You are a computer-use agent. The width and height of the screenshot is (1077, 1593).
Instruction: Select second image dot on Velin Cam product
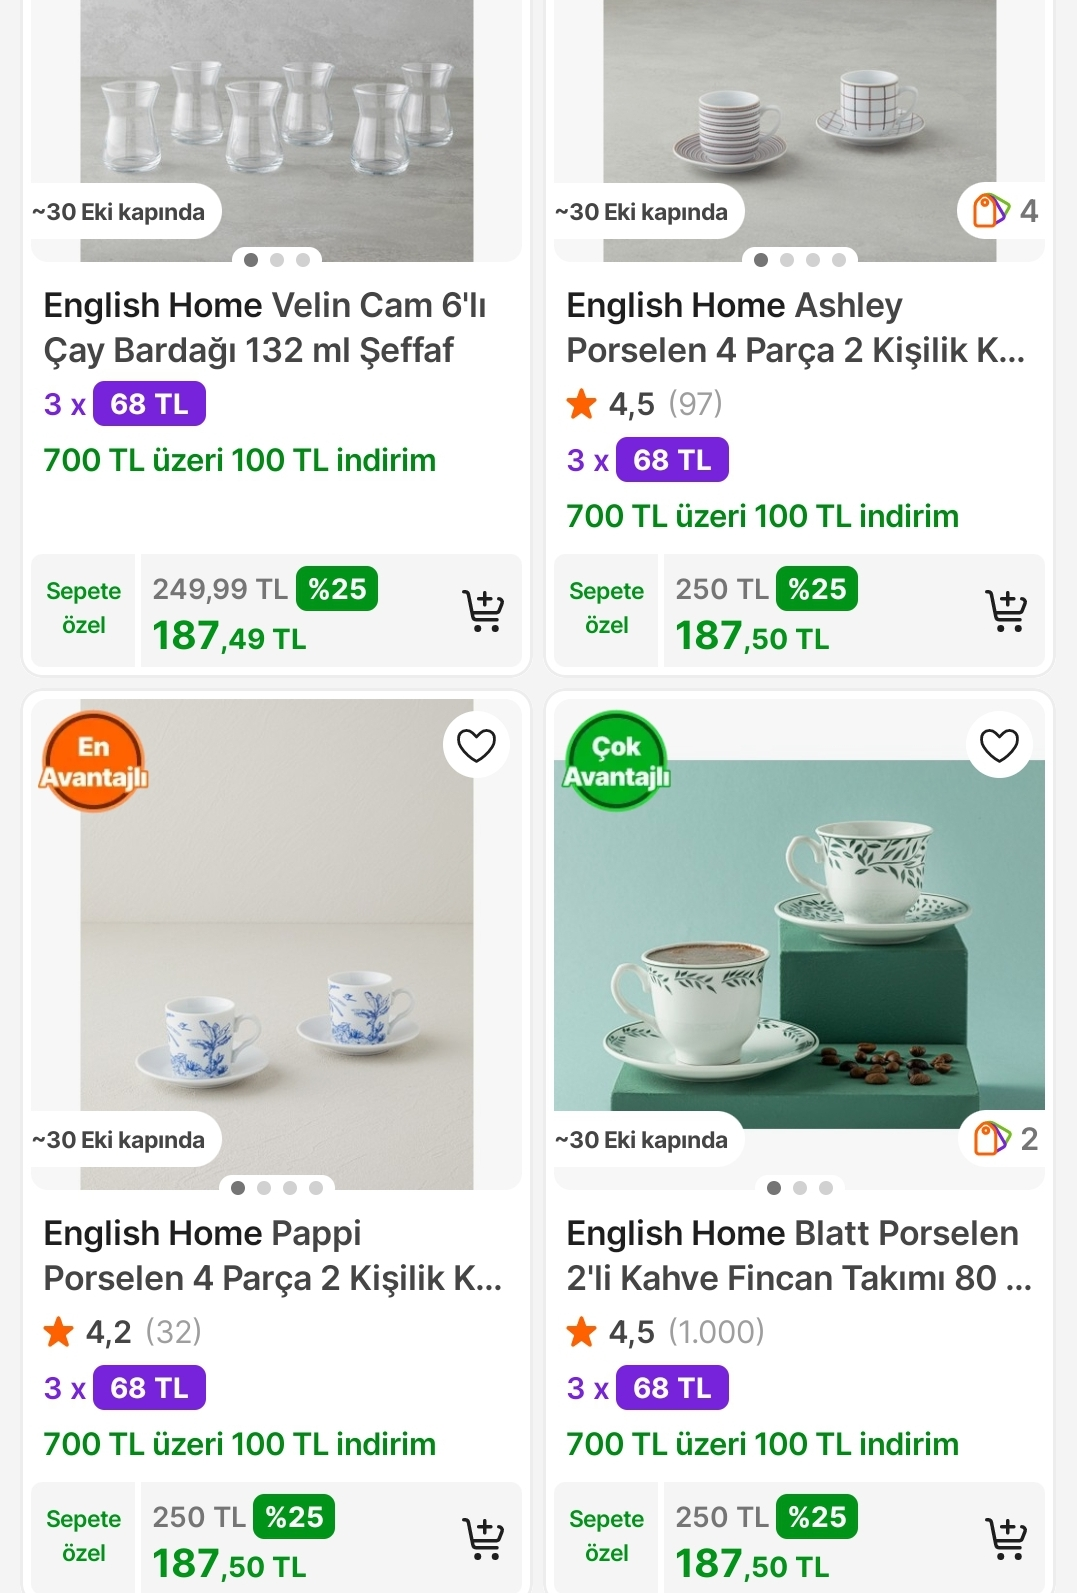coord(277,260)
